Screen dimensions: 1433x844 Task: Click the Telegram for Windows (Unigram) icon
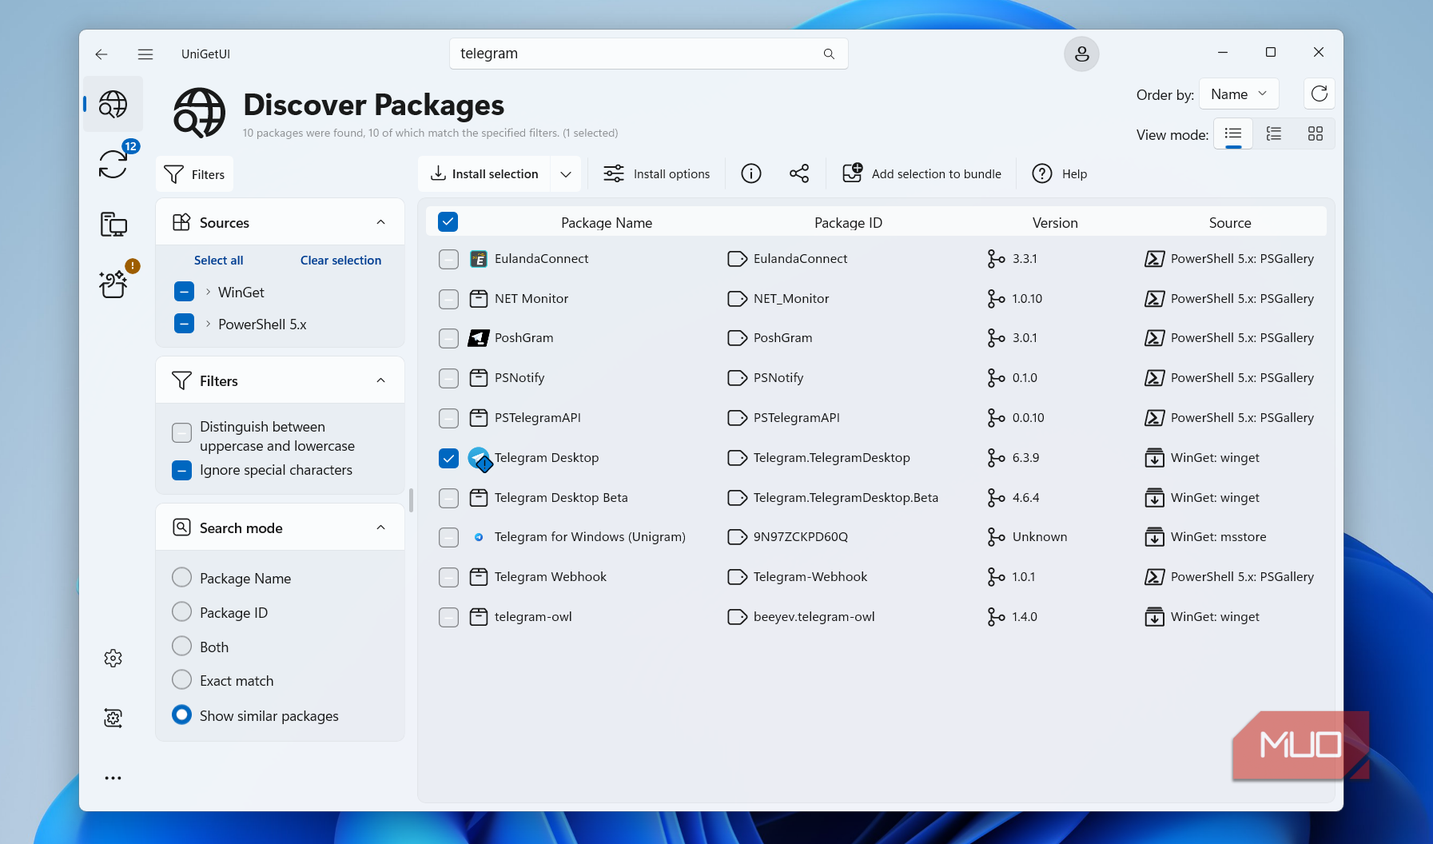(479, 537)
